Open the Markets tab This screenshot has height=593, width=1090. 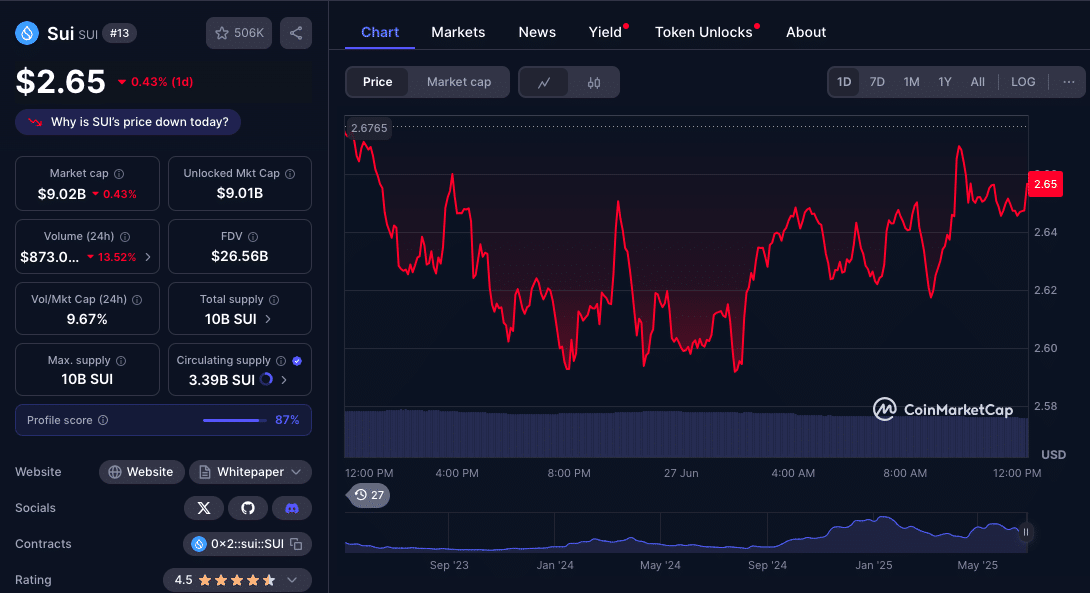point(458,32)
